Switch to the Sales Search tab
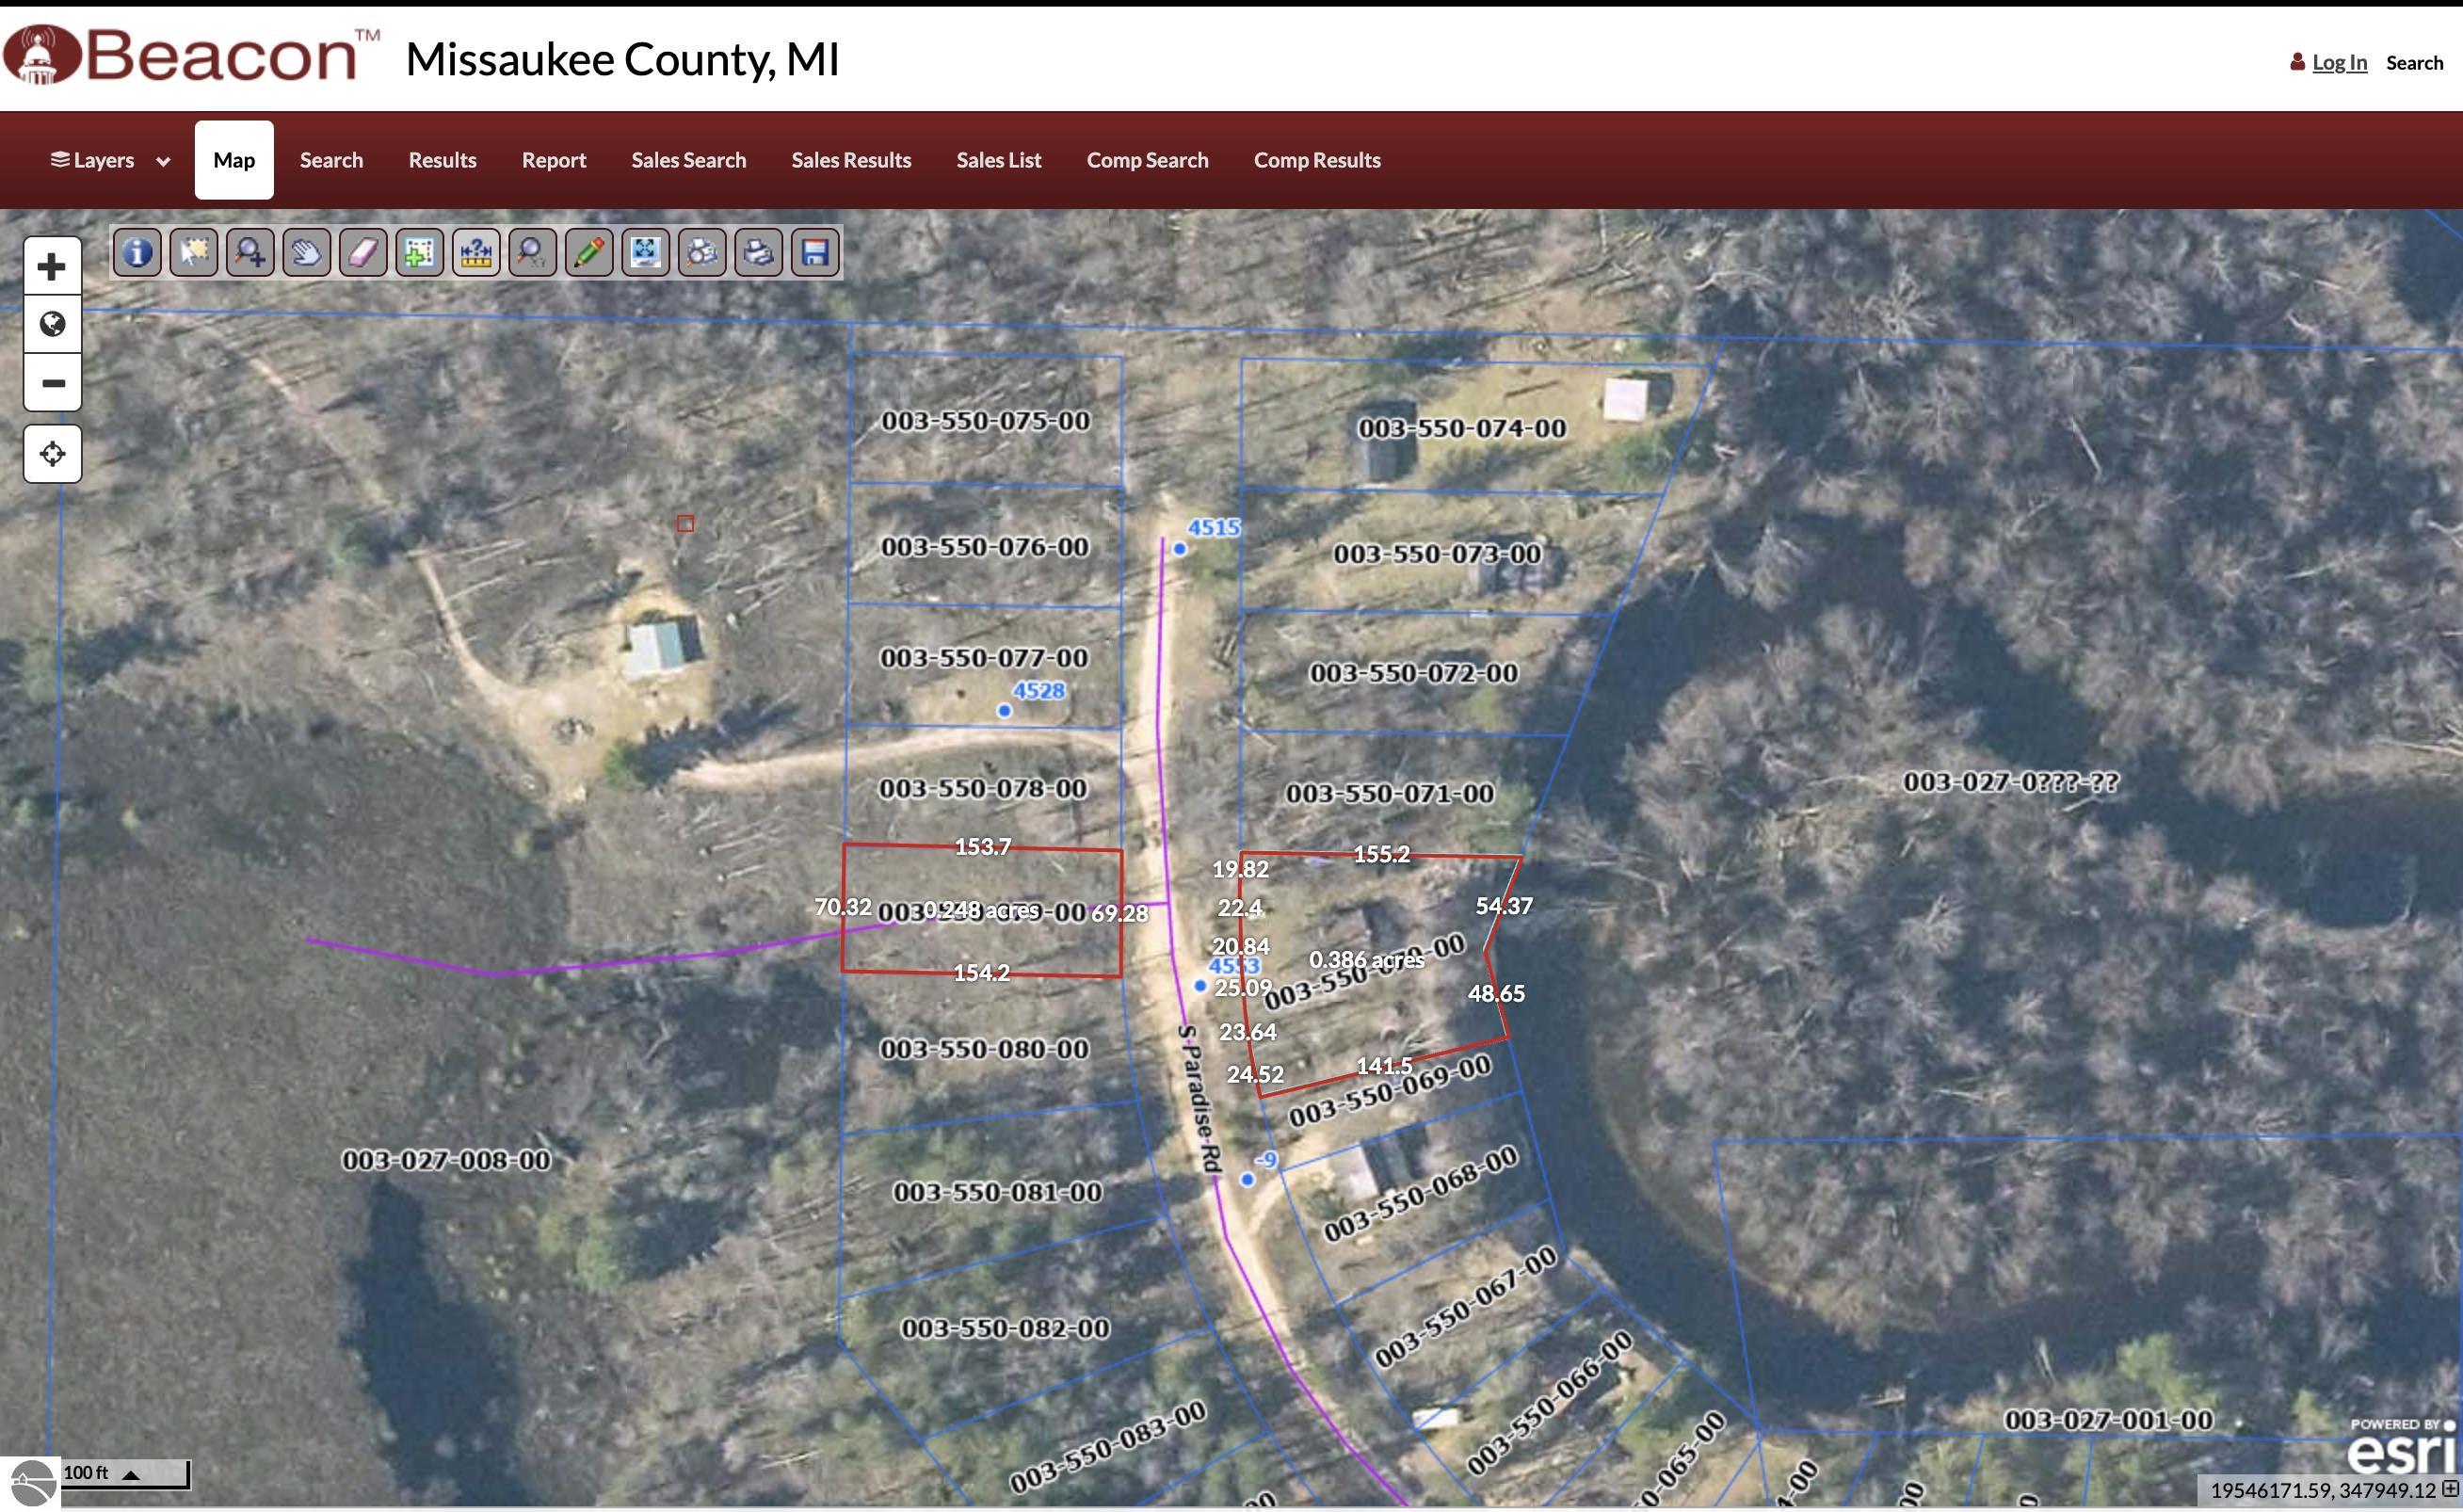 [x=688, y=160]
